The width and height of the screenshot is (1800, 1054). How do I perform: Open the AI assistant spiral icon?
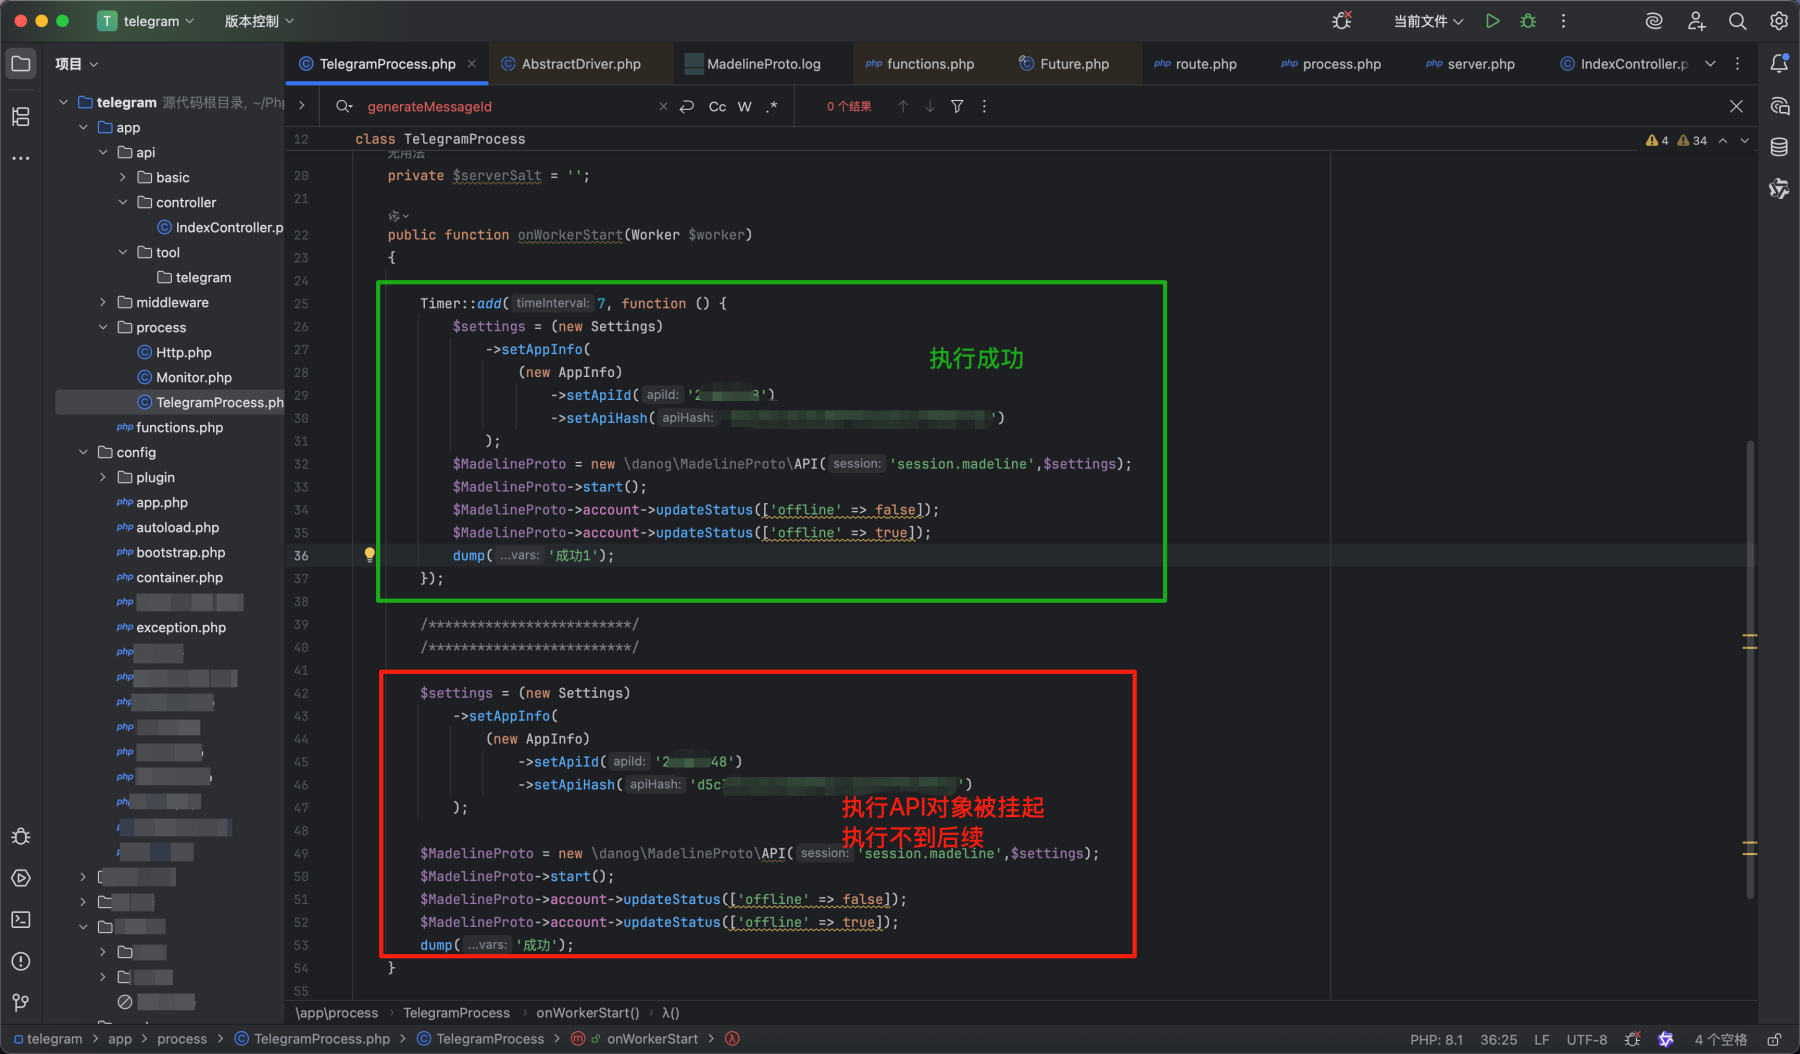1654,21
